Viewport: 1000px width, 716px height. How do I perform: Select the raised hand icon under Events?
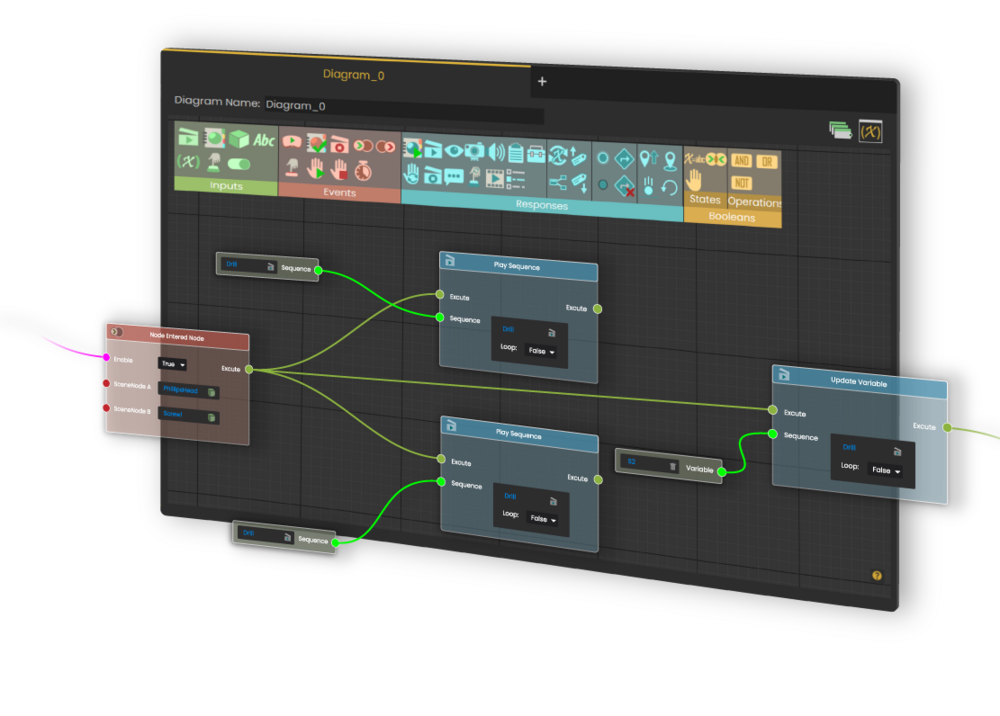316,170
